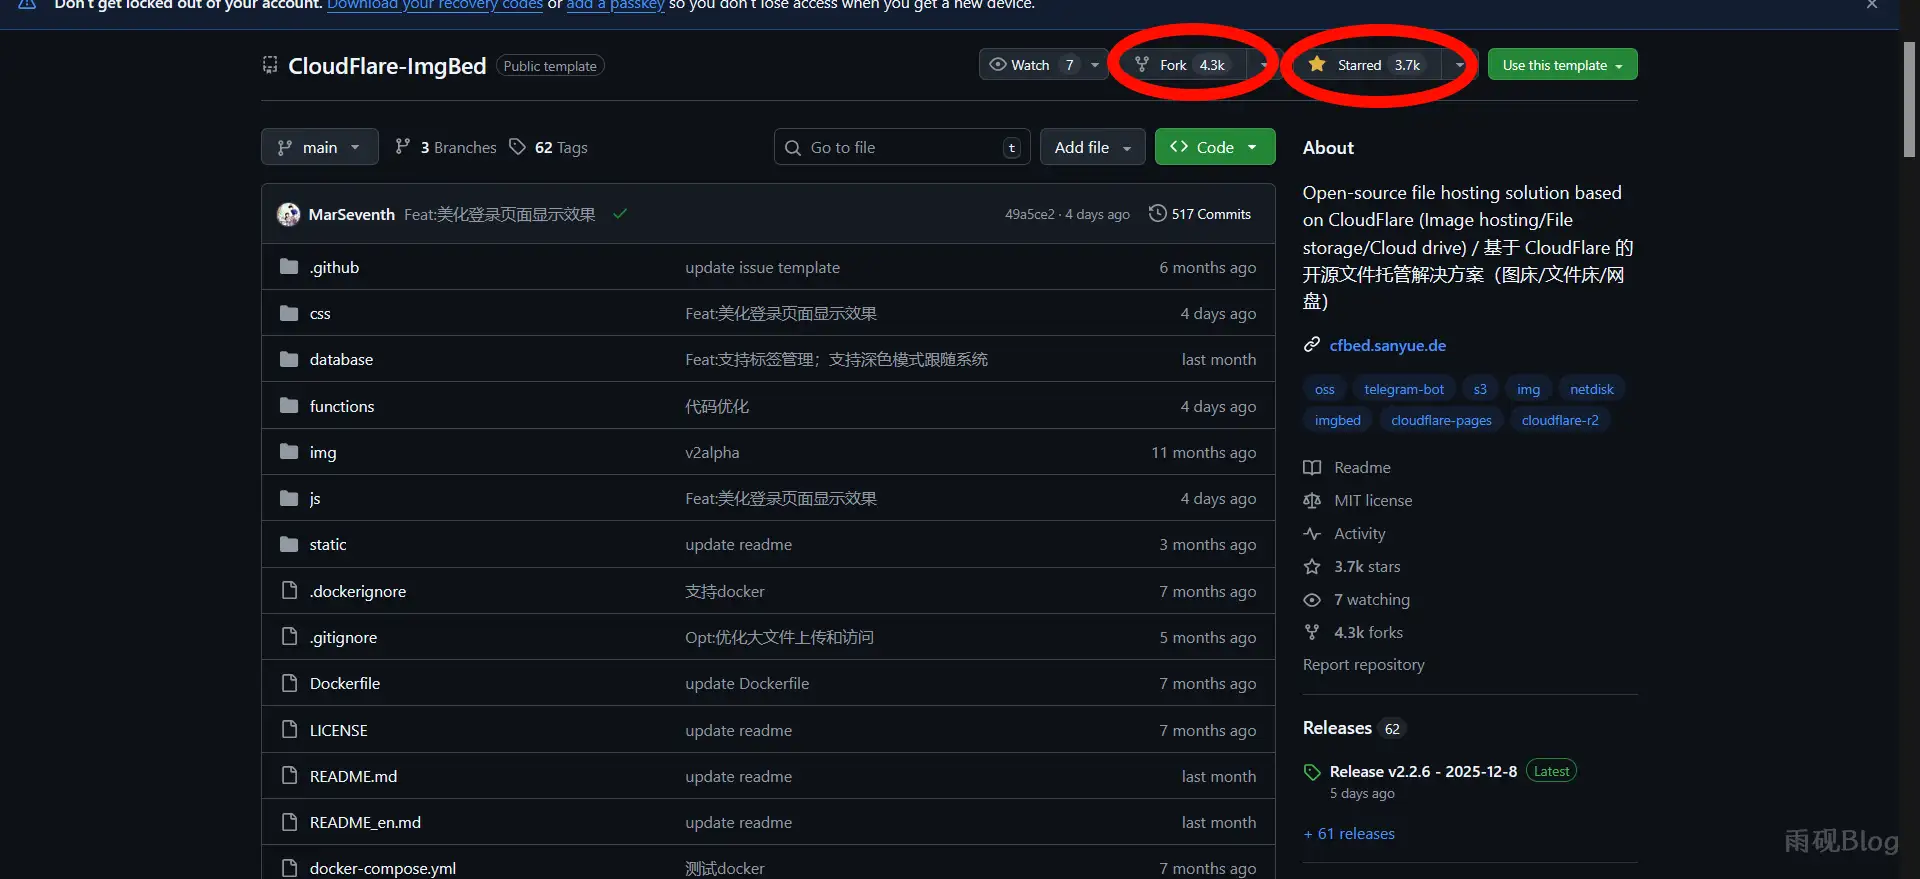Expand the Fork dropdown arrow
This screenshot has height=879, width=1920.
1263,65
